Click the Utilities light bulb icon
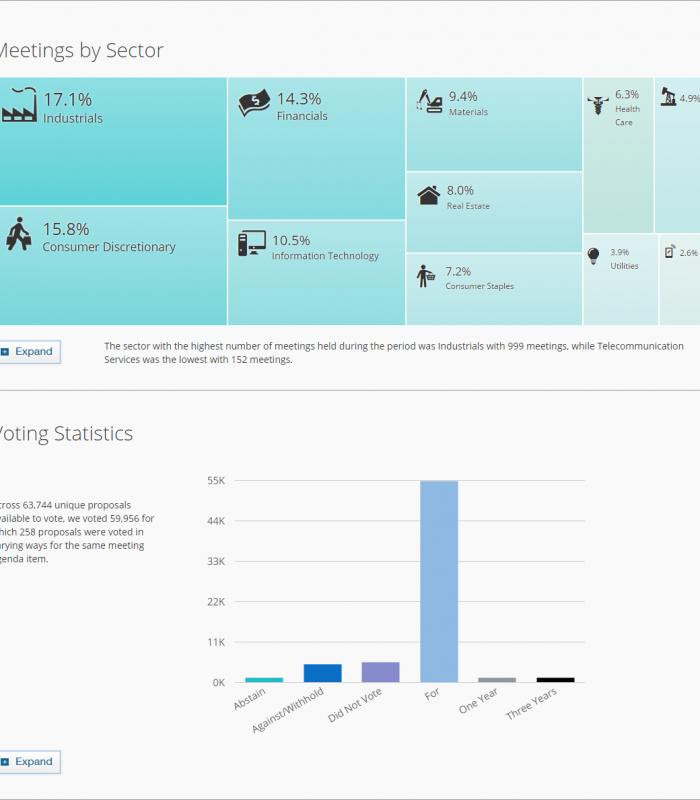 [x=594, y=256]
